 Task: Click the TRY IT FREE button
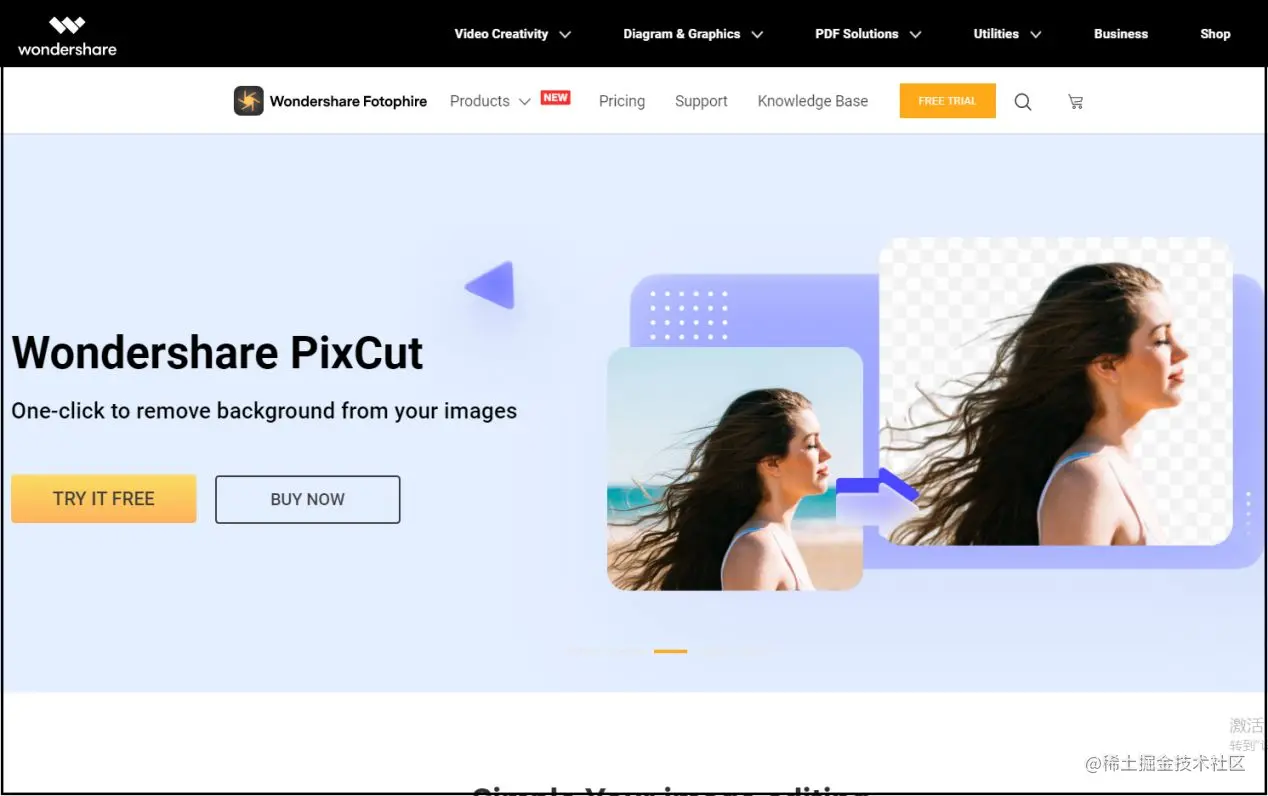[104, 499]
